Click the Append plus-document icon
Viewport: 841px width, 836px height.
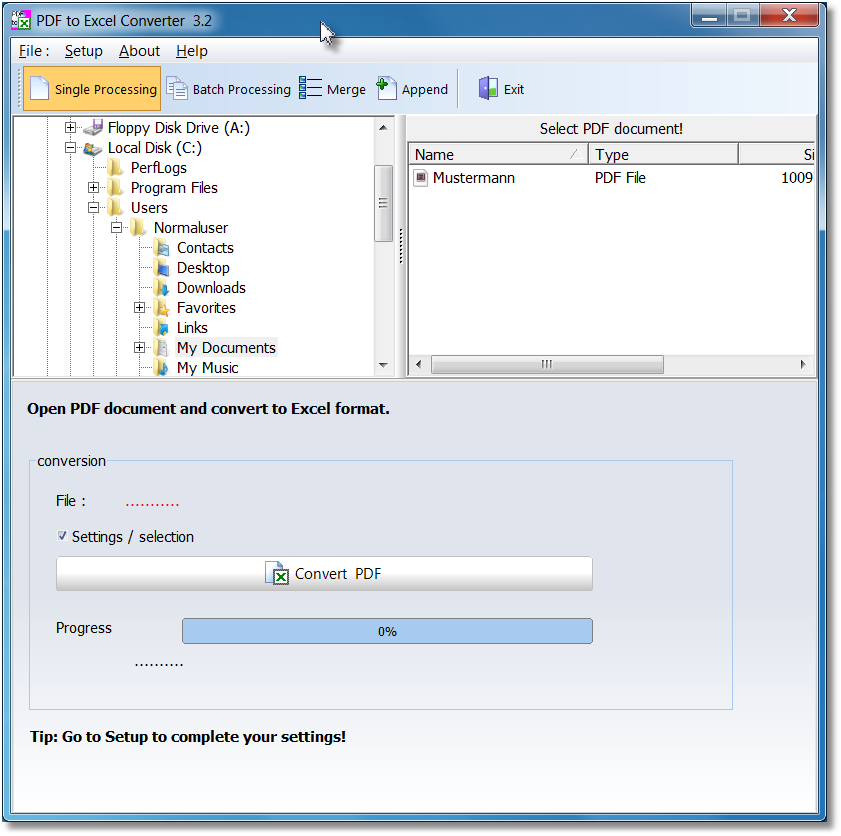pos(386,88)
